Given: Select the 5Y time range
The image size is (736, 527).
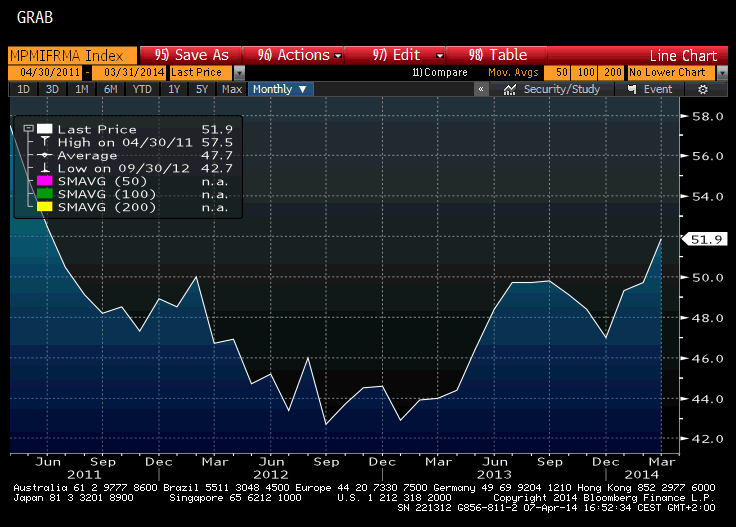Looking at the screenshot, I should click(x=202, y=89).
